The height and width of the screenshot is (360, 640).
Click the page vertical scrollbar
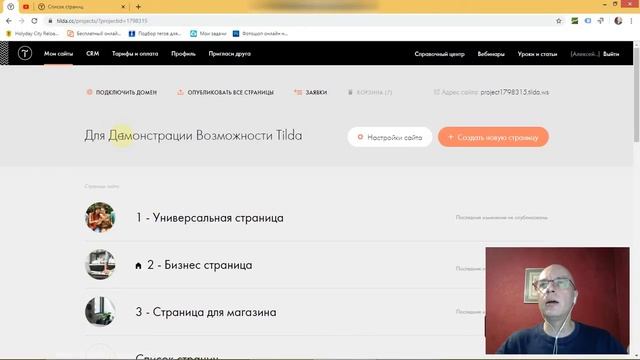tap(636, 94)
